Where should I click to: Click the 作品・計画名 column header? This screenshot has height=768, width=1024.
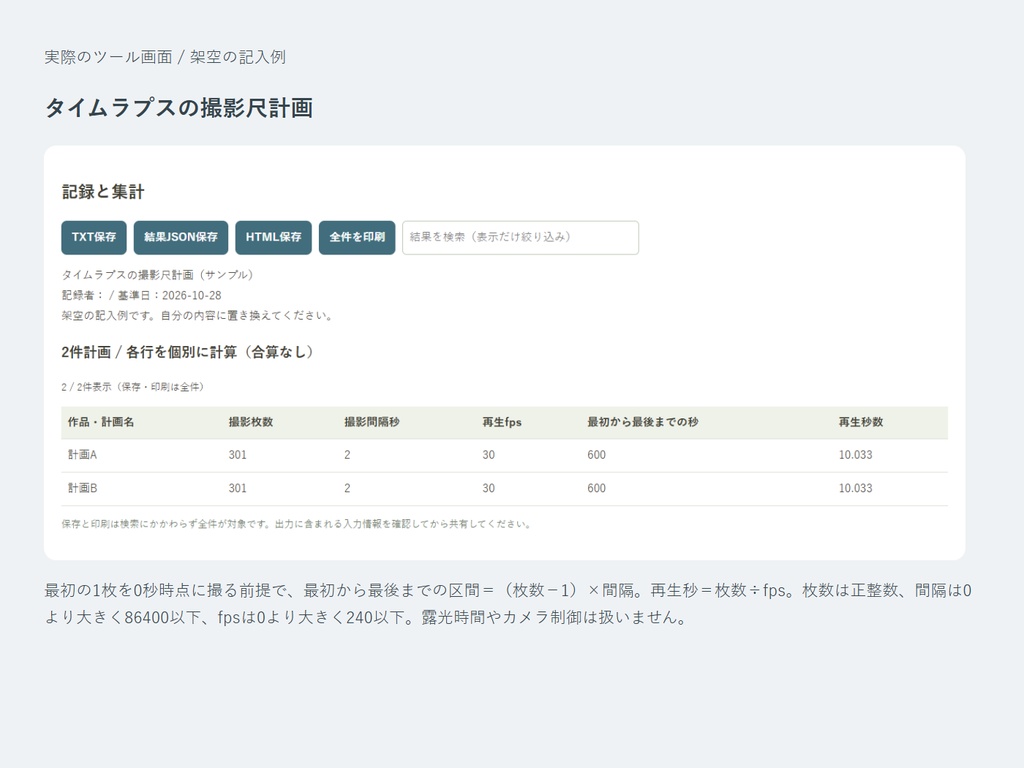tap(101, 422)
